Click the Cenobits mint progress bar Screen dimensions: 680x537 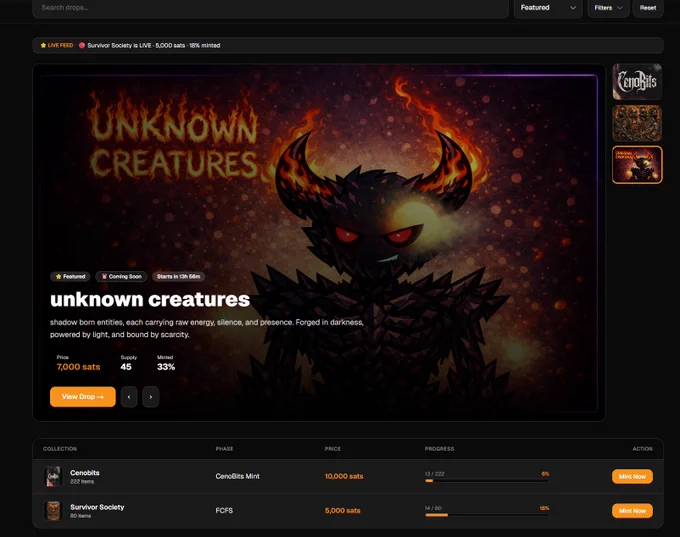click(487, 481)
